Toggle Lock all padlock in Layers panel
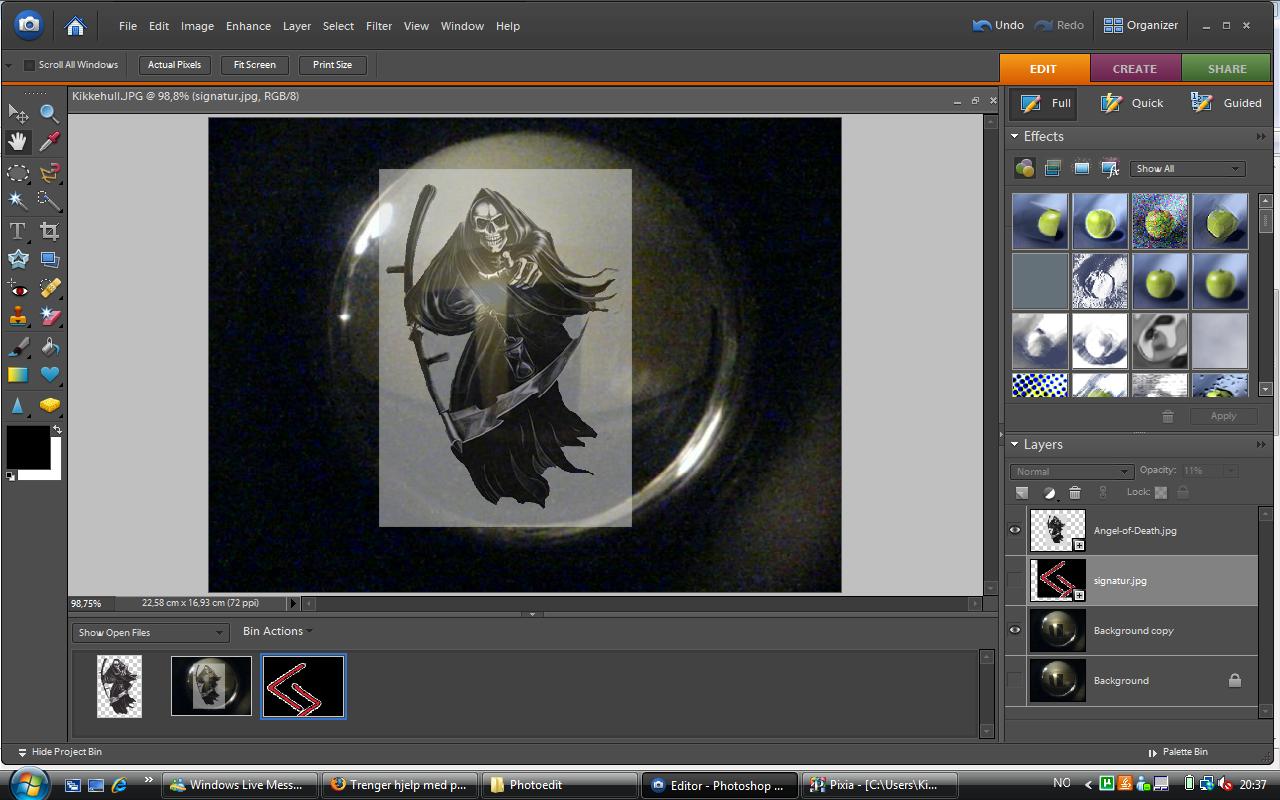This screenshot has height=800, width=1280. pyautogui.click(x=1183, y=492)
